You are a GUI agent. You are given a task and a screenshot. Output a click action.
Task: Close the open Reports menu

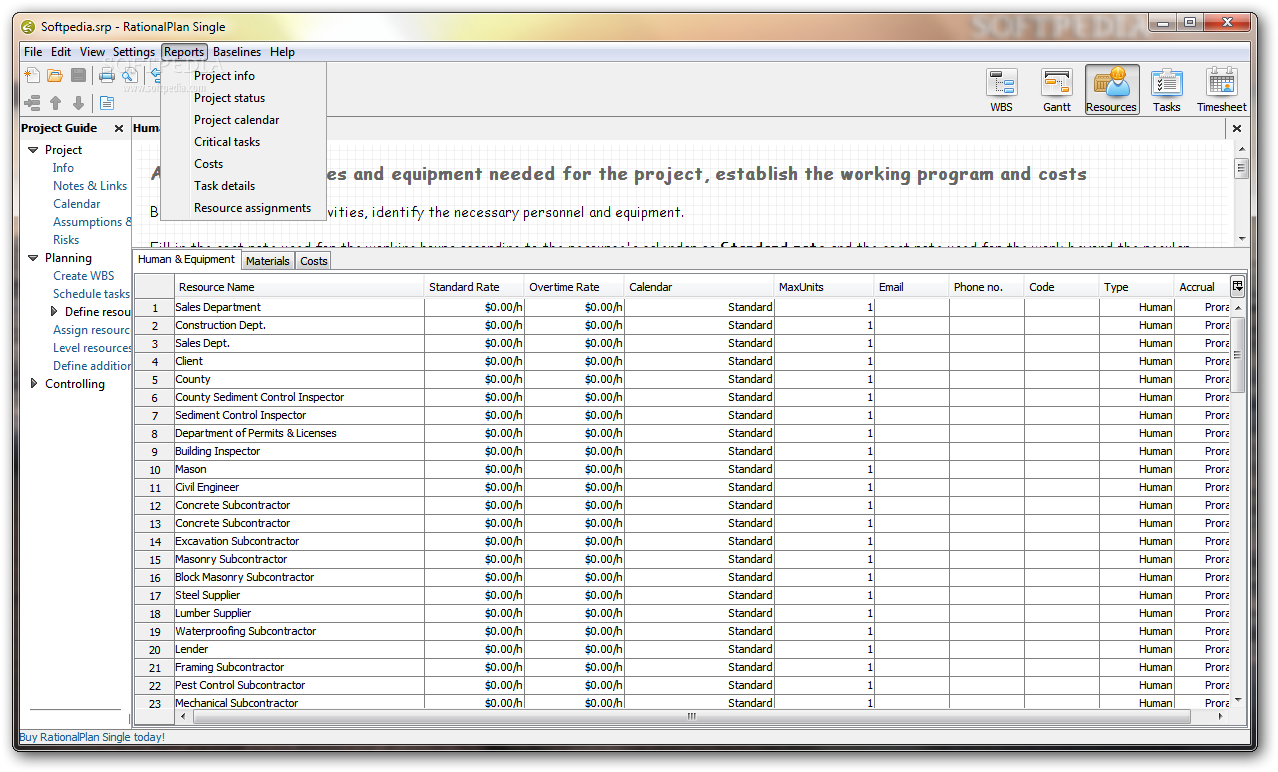click(x=184, y=52)
